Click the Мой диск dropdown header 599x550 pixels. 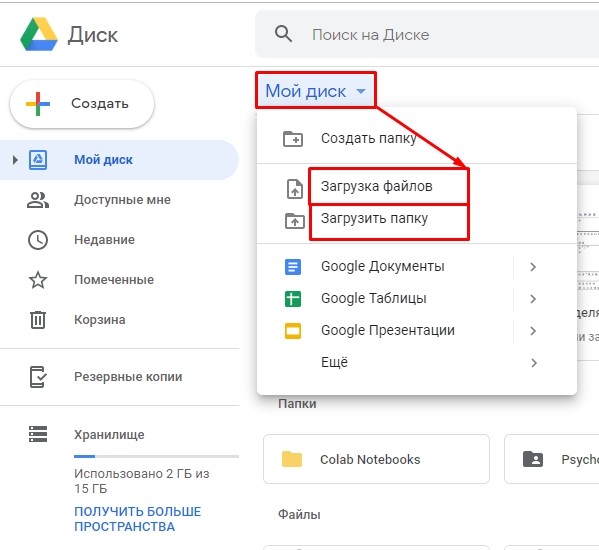(x=316, y=91)
